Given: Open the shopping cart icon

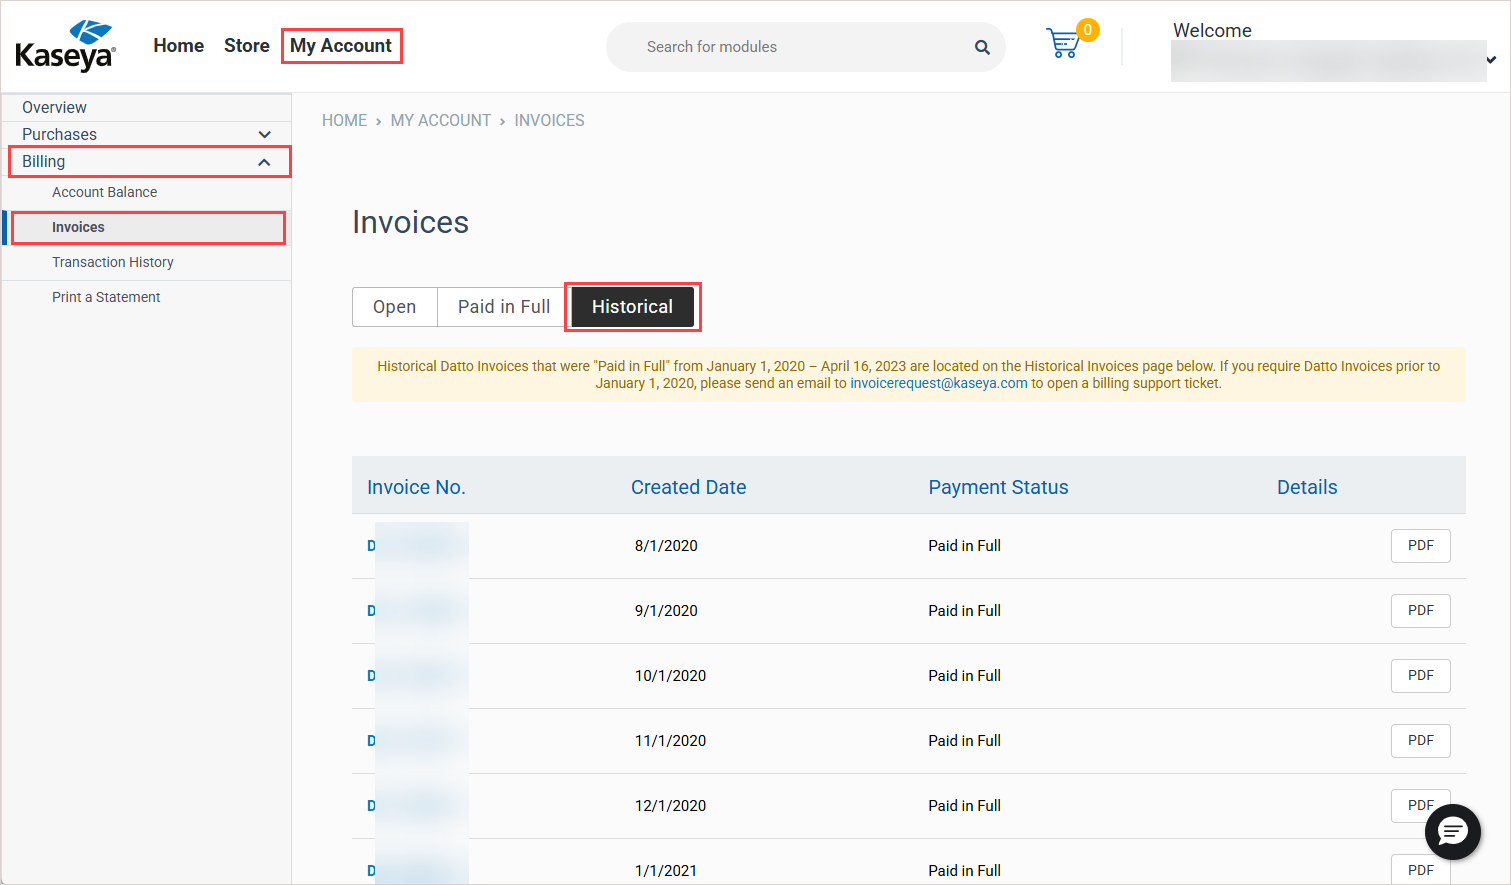Looking at the screenshot, I should point(1063,44).
